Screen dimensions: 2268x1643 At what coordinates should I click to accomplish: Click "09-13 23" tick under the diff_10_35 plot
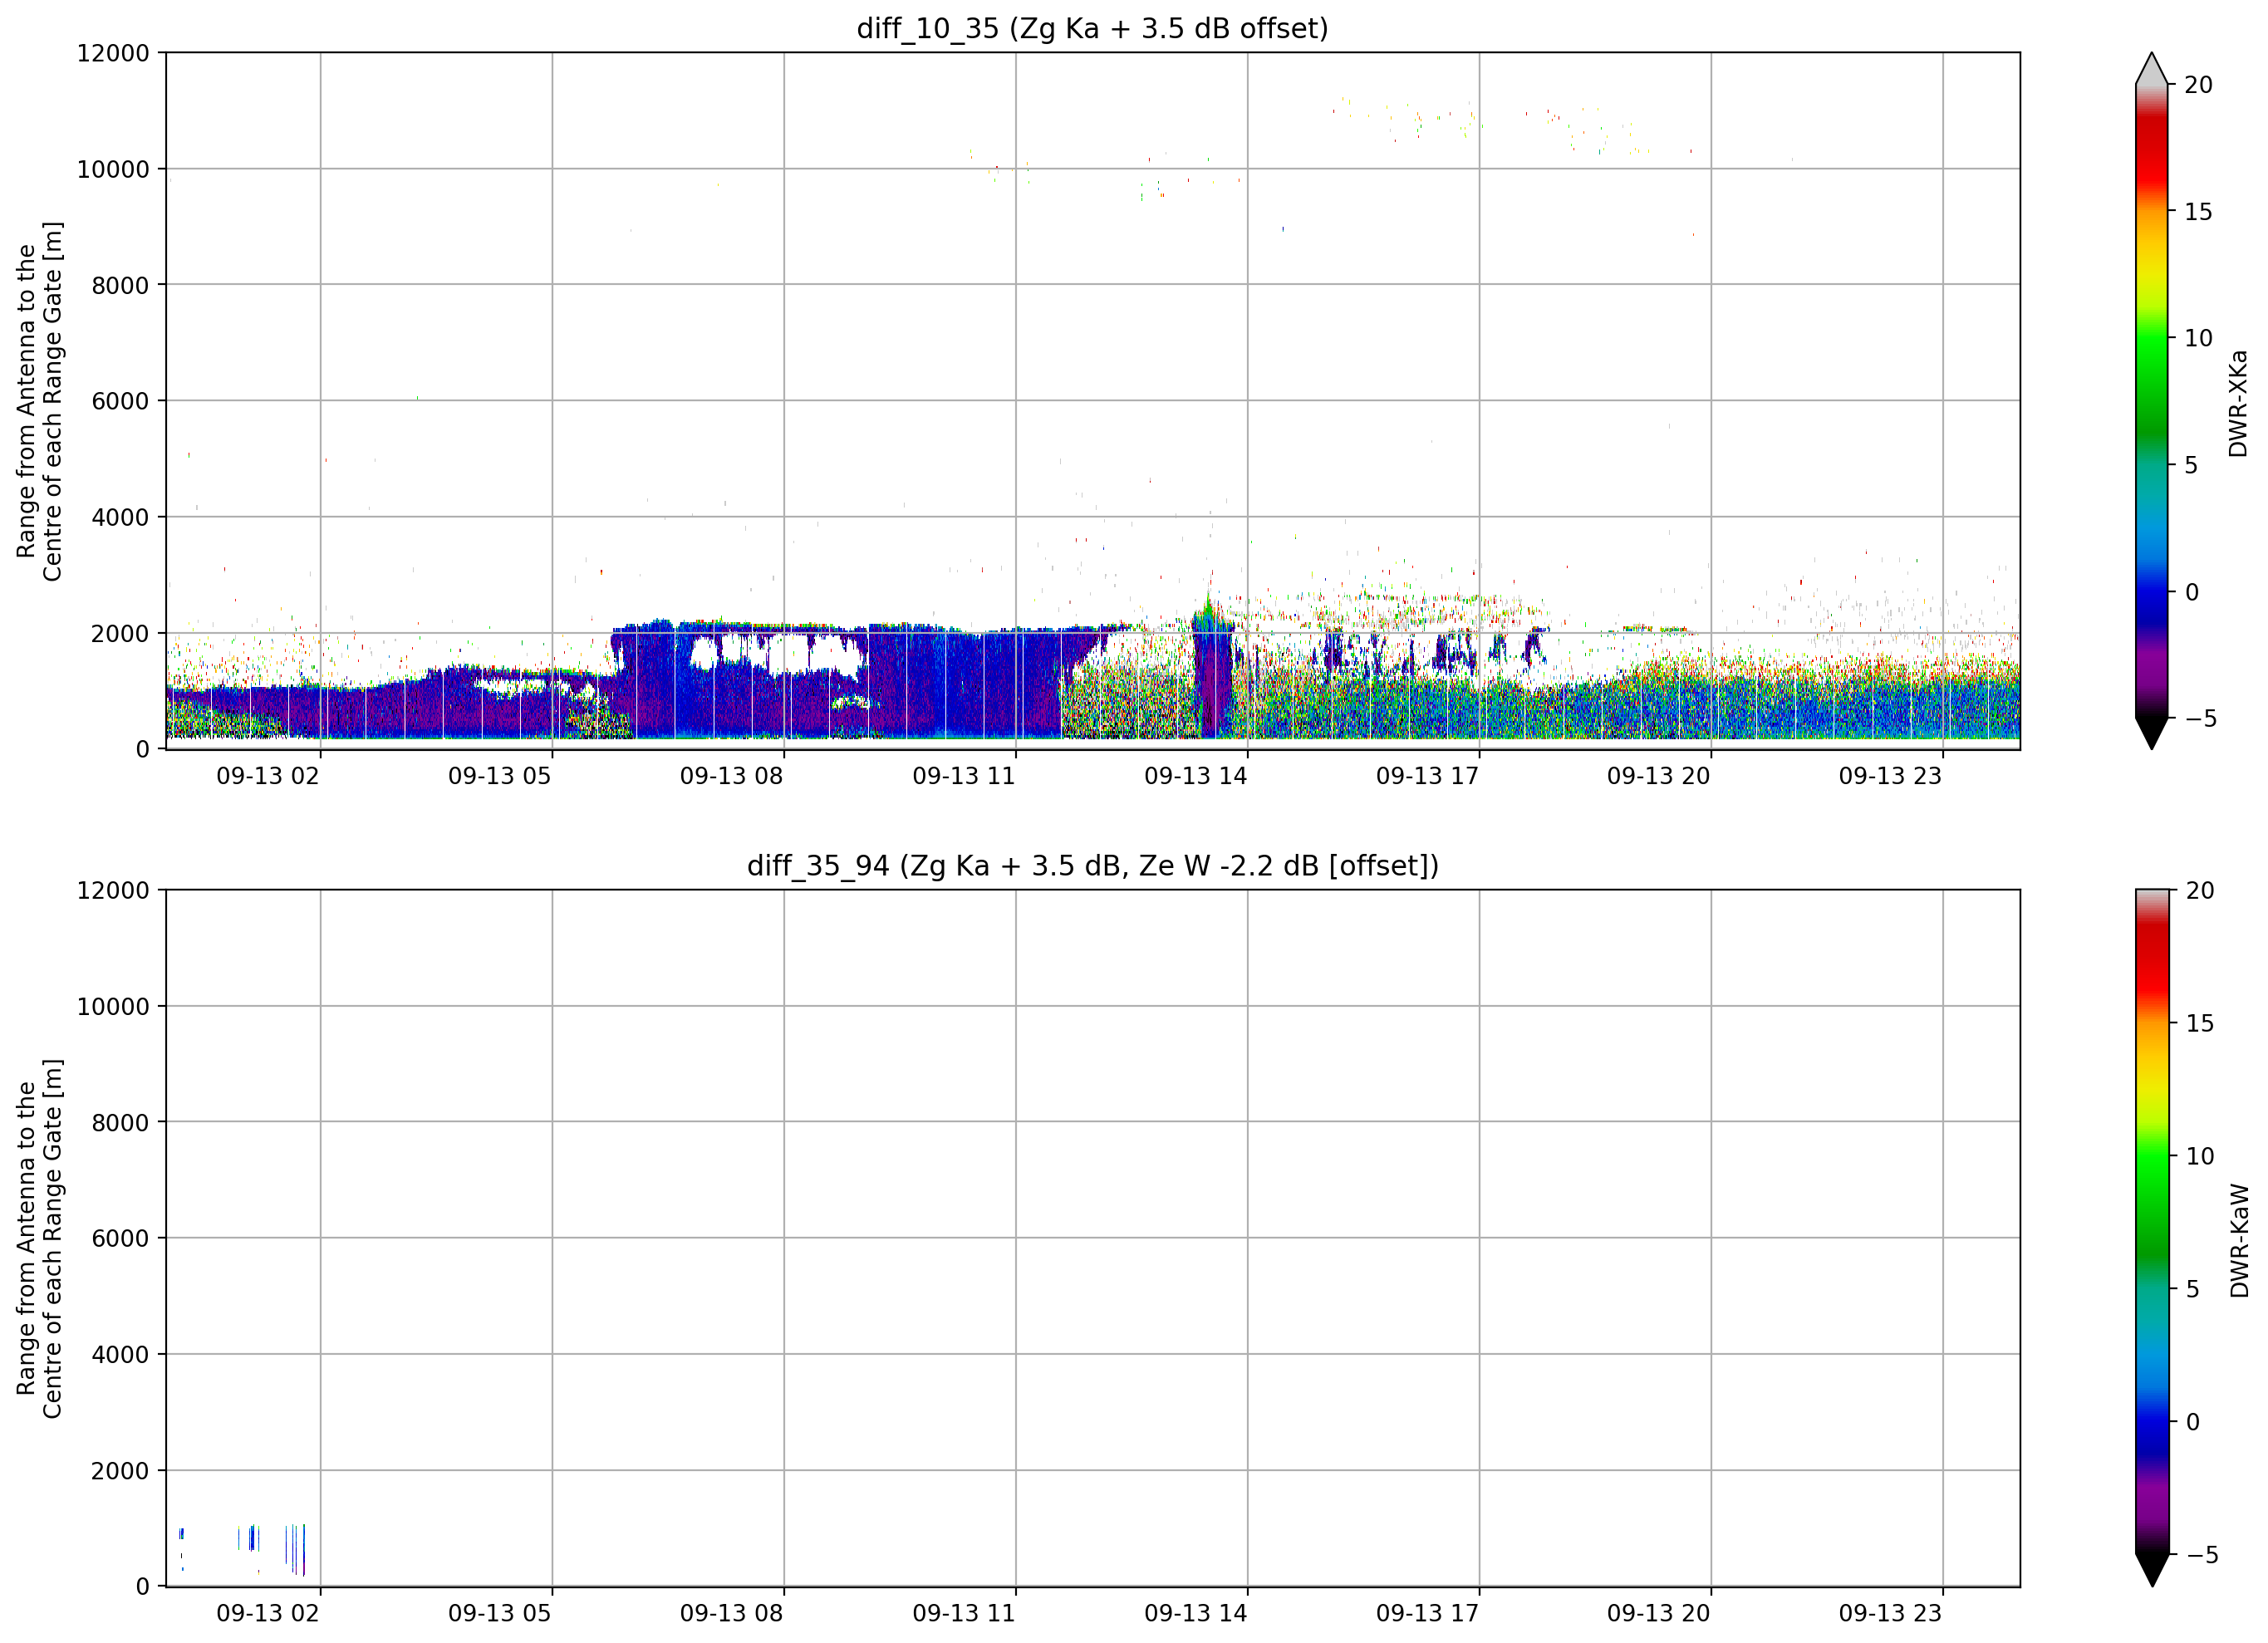point(1890,776)
